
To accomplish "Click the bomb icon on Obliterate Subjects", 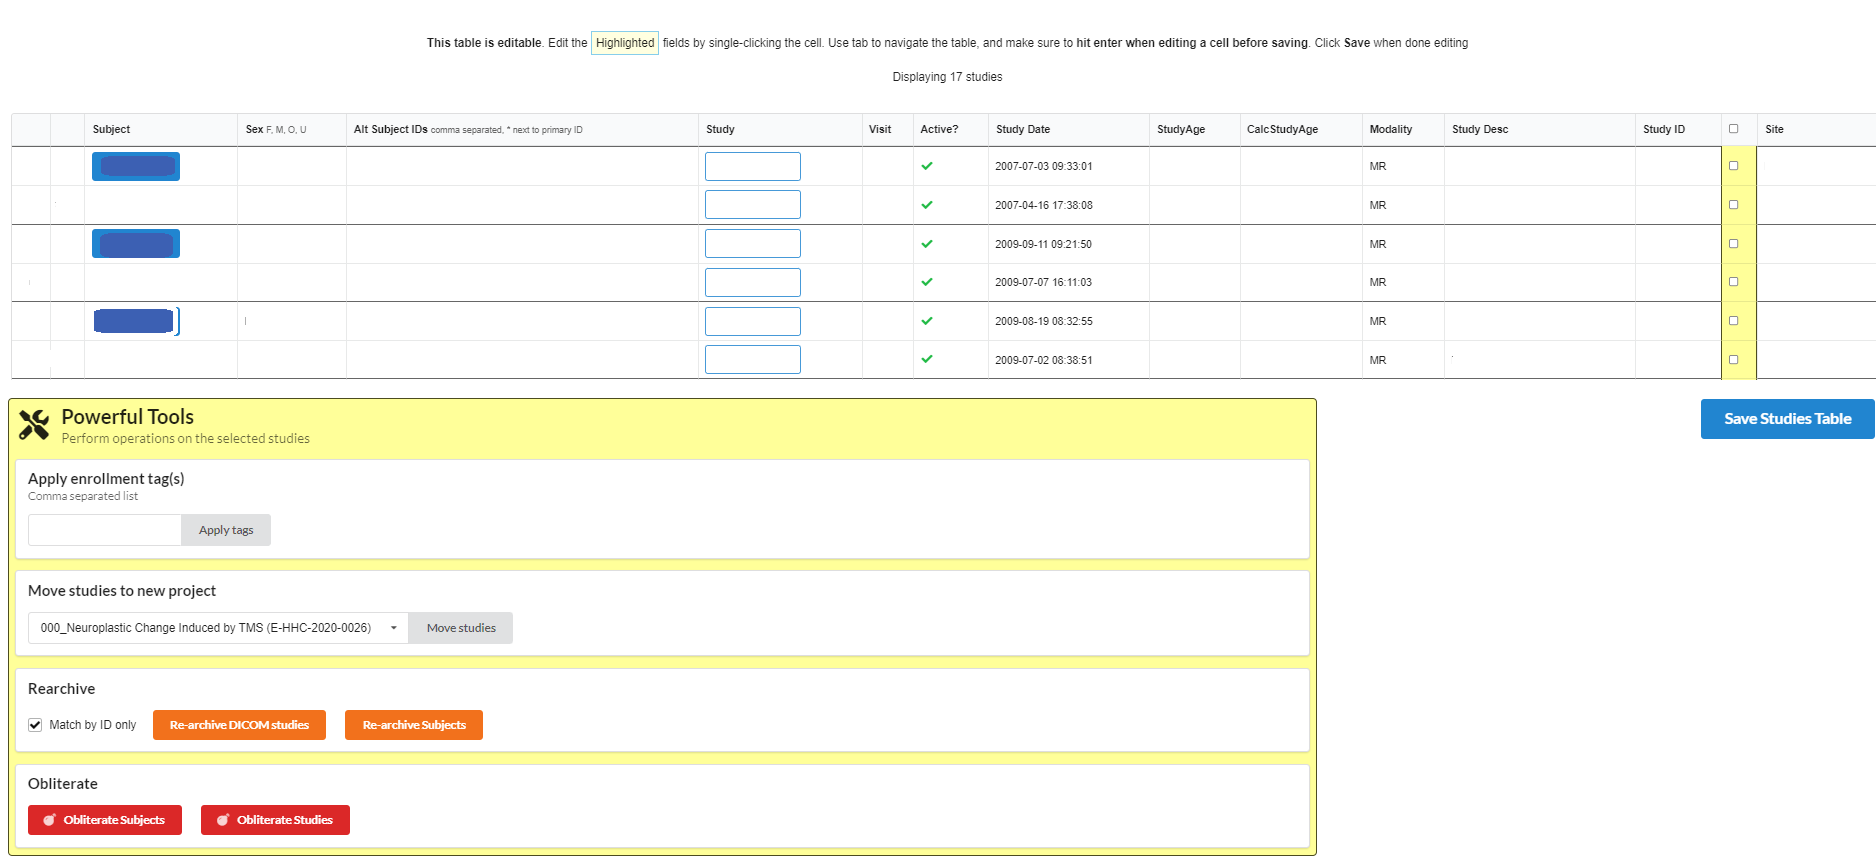I will click(x=49, y=820).
